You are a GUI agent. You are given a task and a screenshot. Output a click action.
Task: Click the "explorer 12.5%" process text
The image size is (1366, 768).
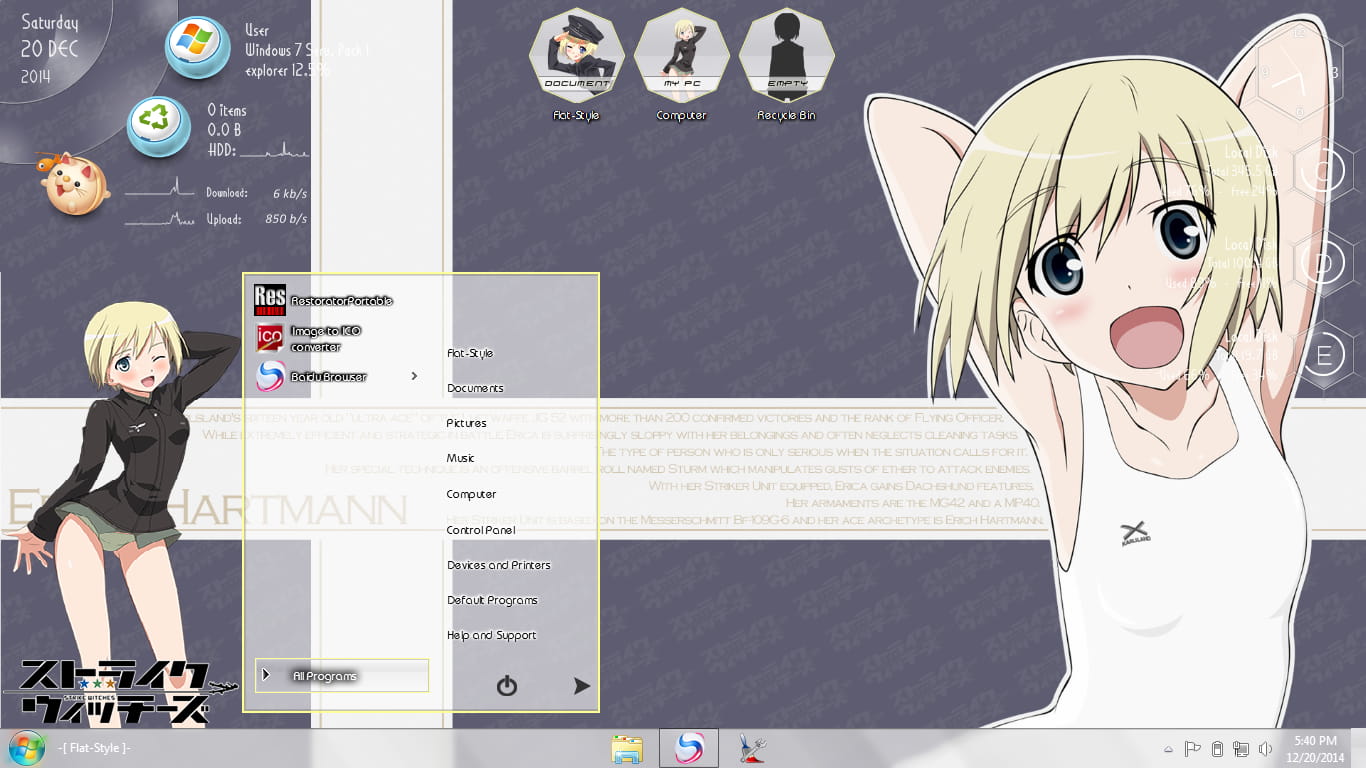288,71
